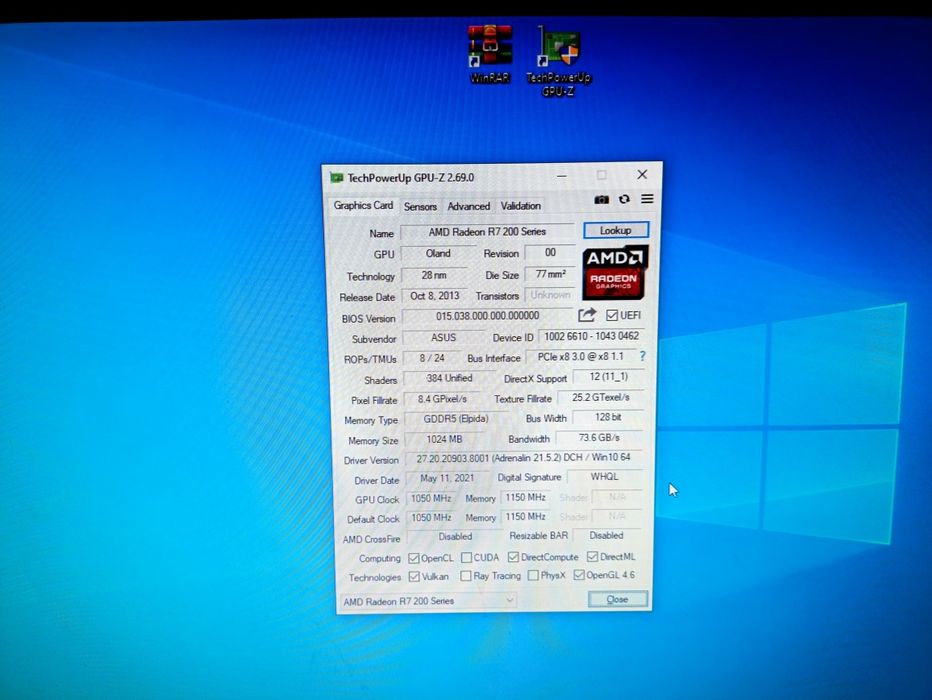Click the Digital Signature value WHQL
The height and width of the screenshot is (700, 932).
point(604,477)
